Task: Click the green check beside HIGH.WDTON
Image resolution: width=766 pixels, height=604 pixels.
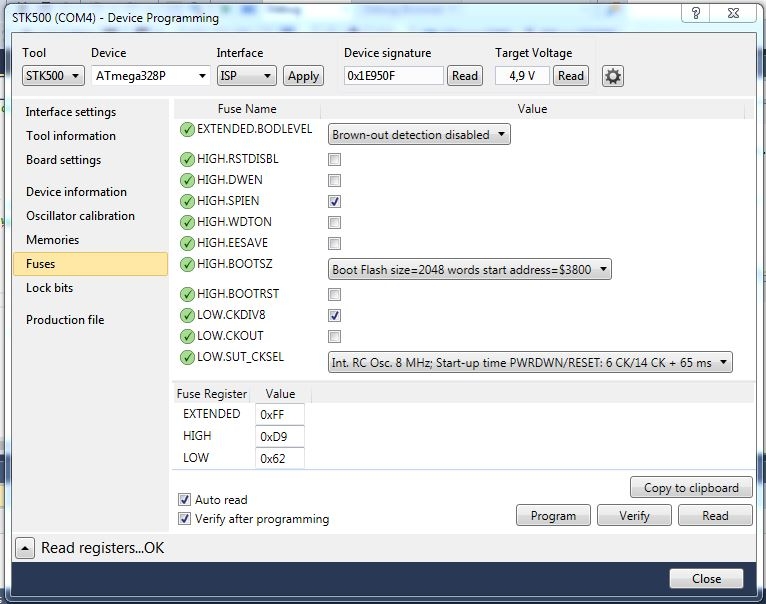Action: (187, 222)
